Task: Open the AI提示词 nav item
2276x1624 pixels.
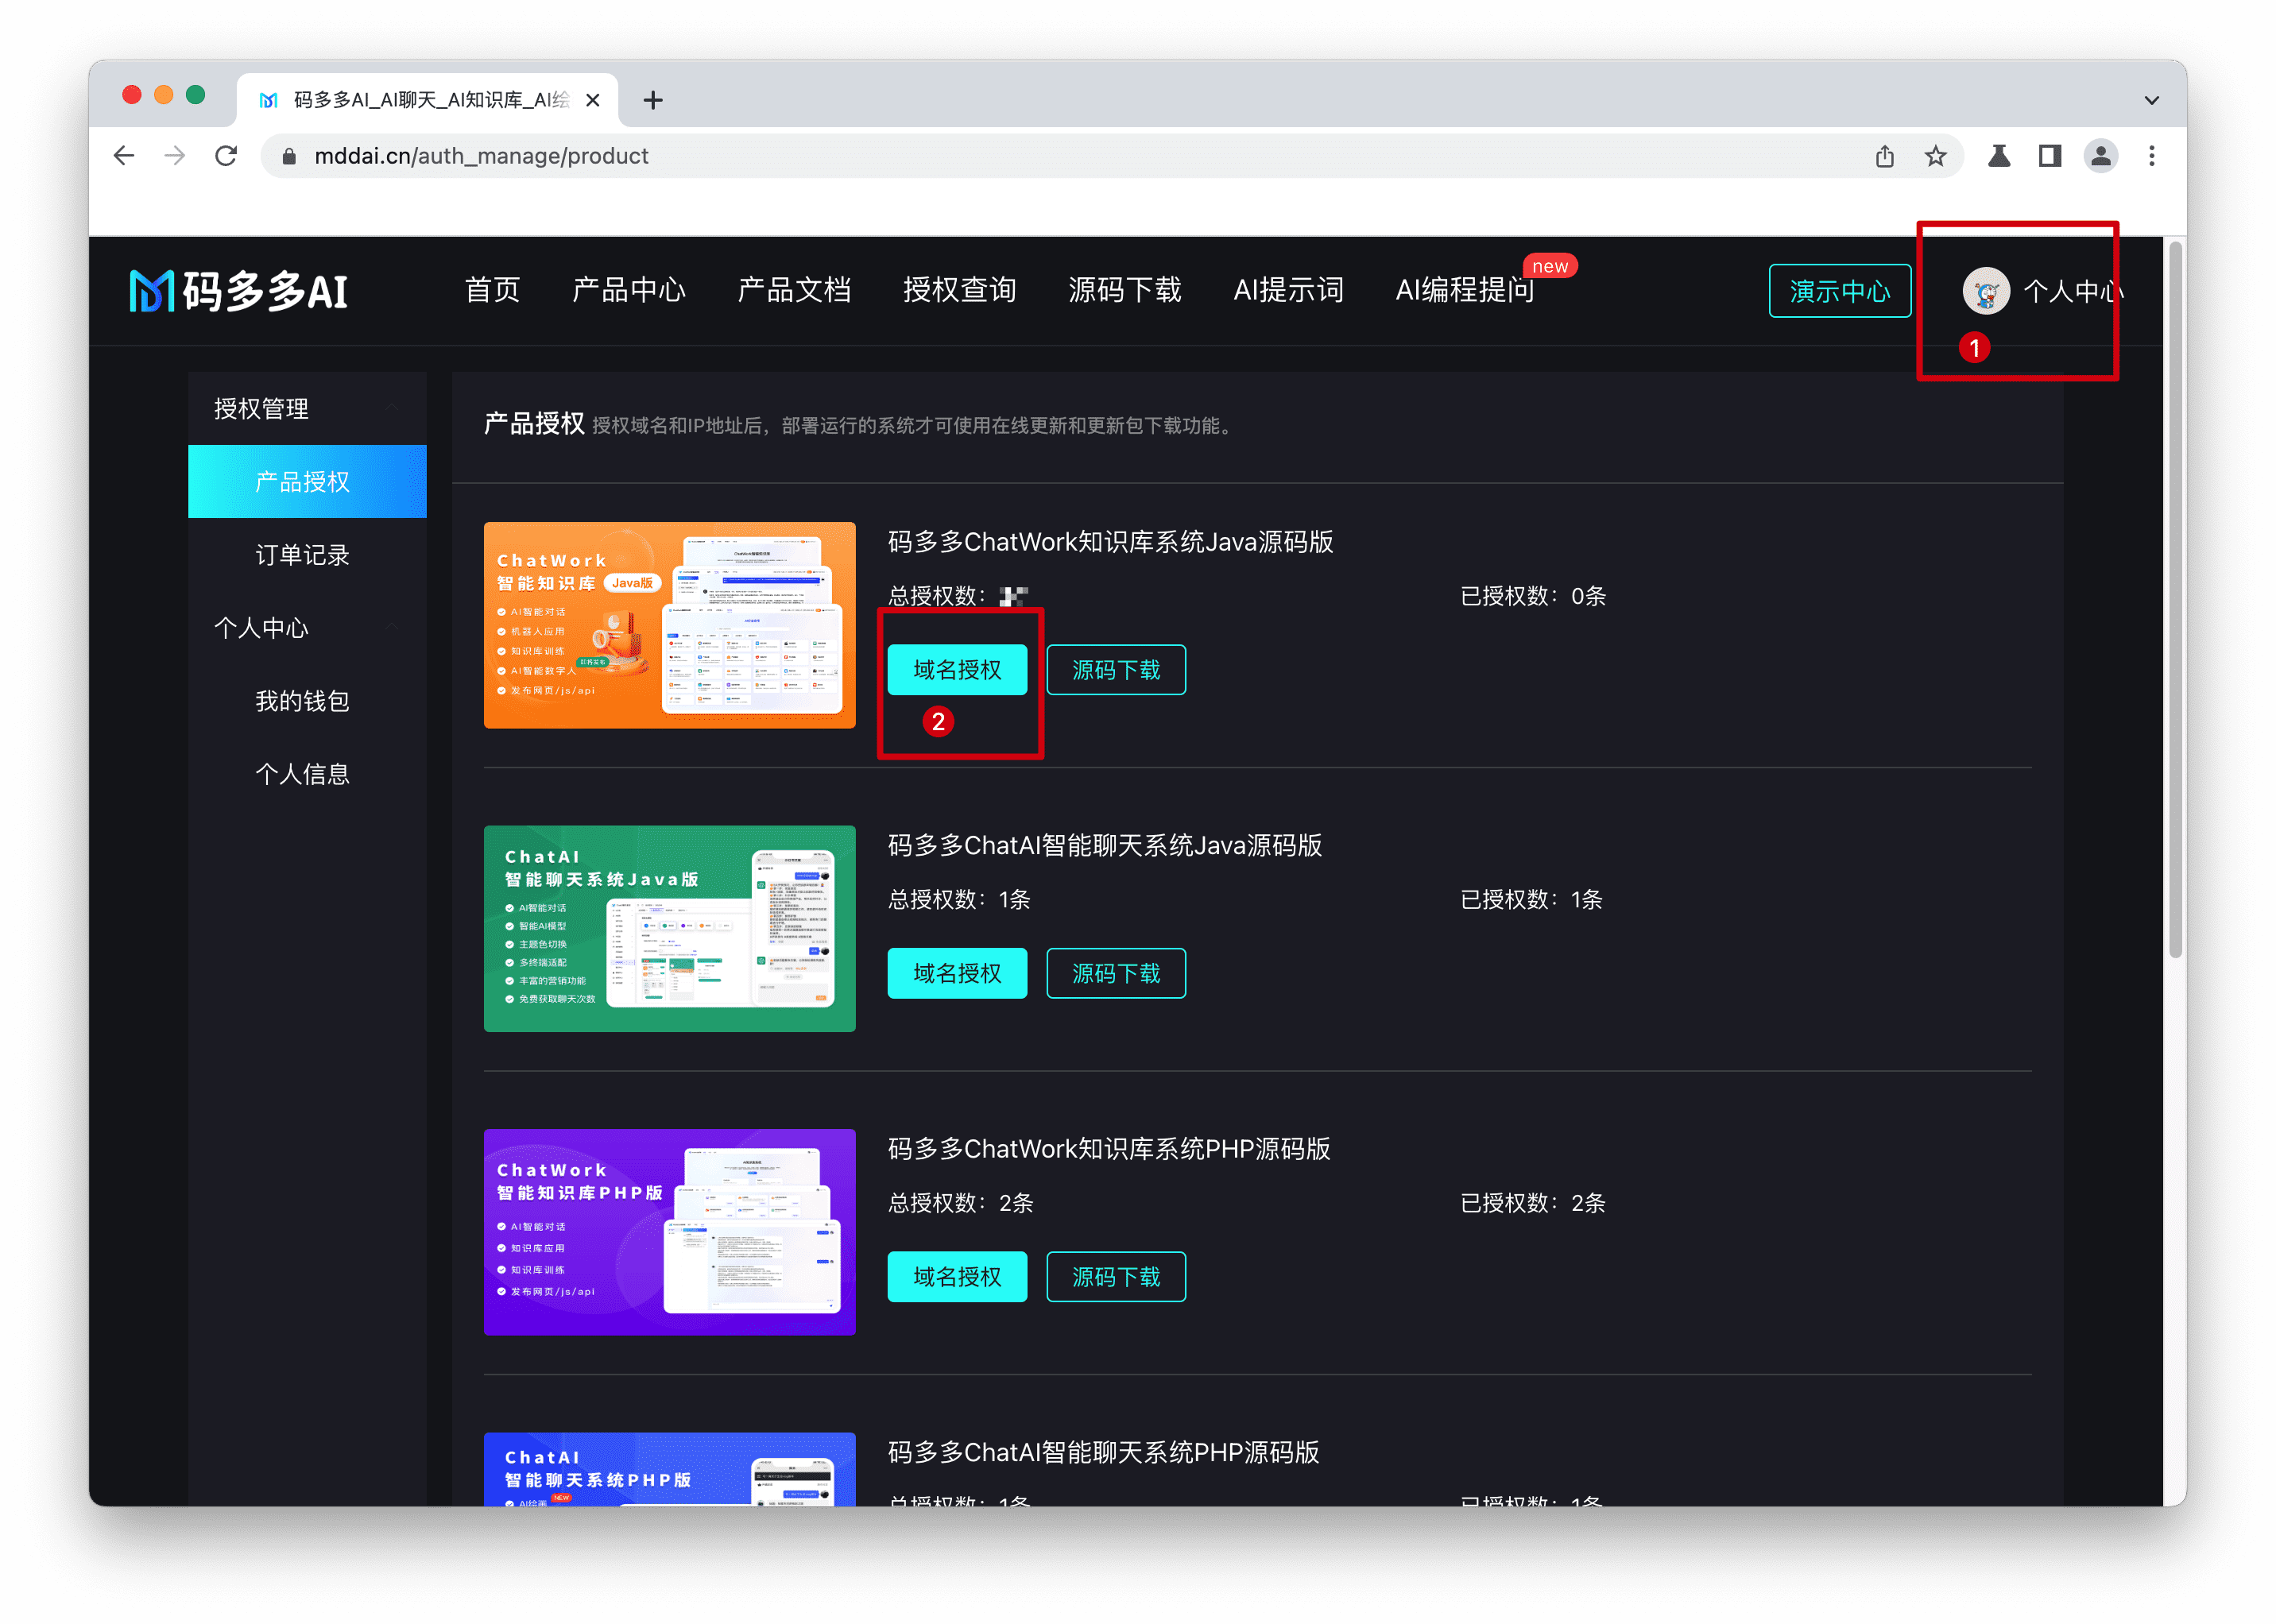Action: 1288,290
